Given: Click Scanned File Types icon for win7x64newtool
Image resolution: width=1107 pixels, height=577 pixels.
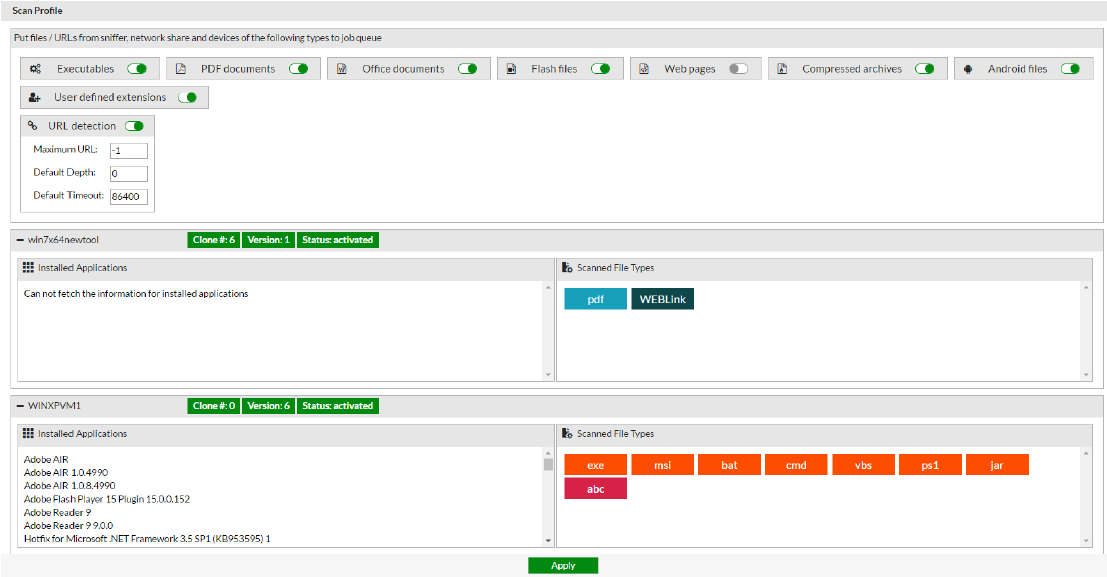Looking at the screenshot, I should [x=567, y=268].
